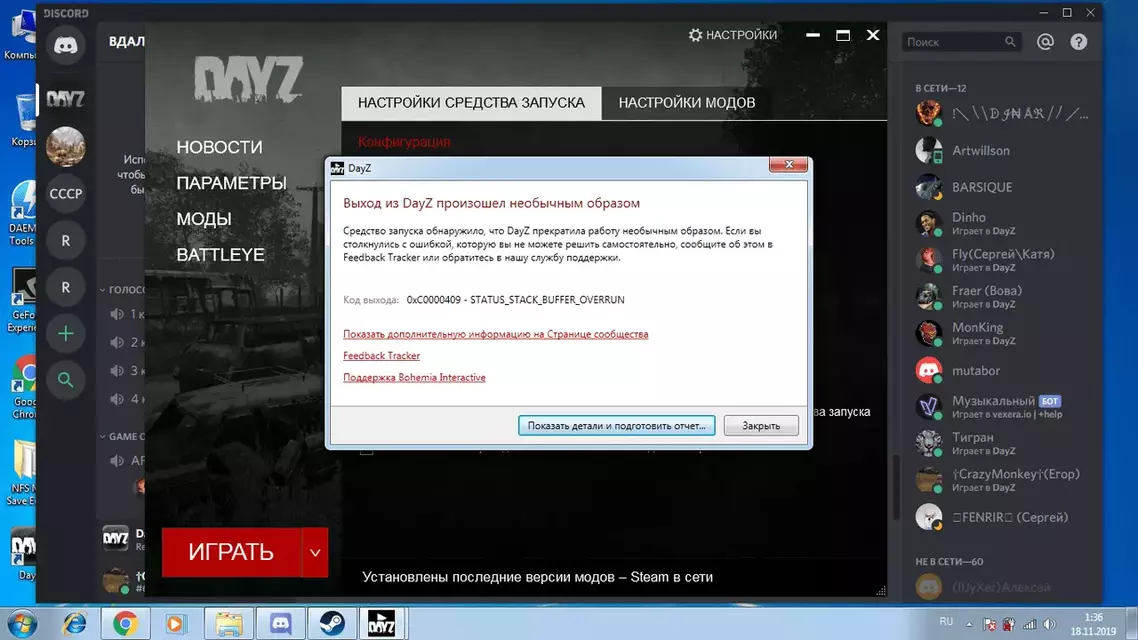Collapse the голосовые channel category chevron

102,290
